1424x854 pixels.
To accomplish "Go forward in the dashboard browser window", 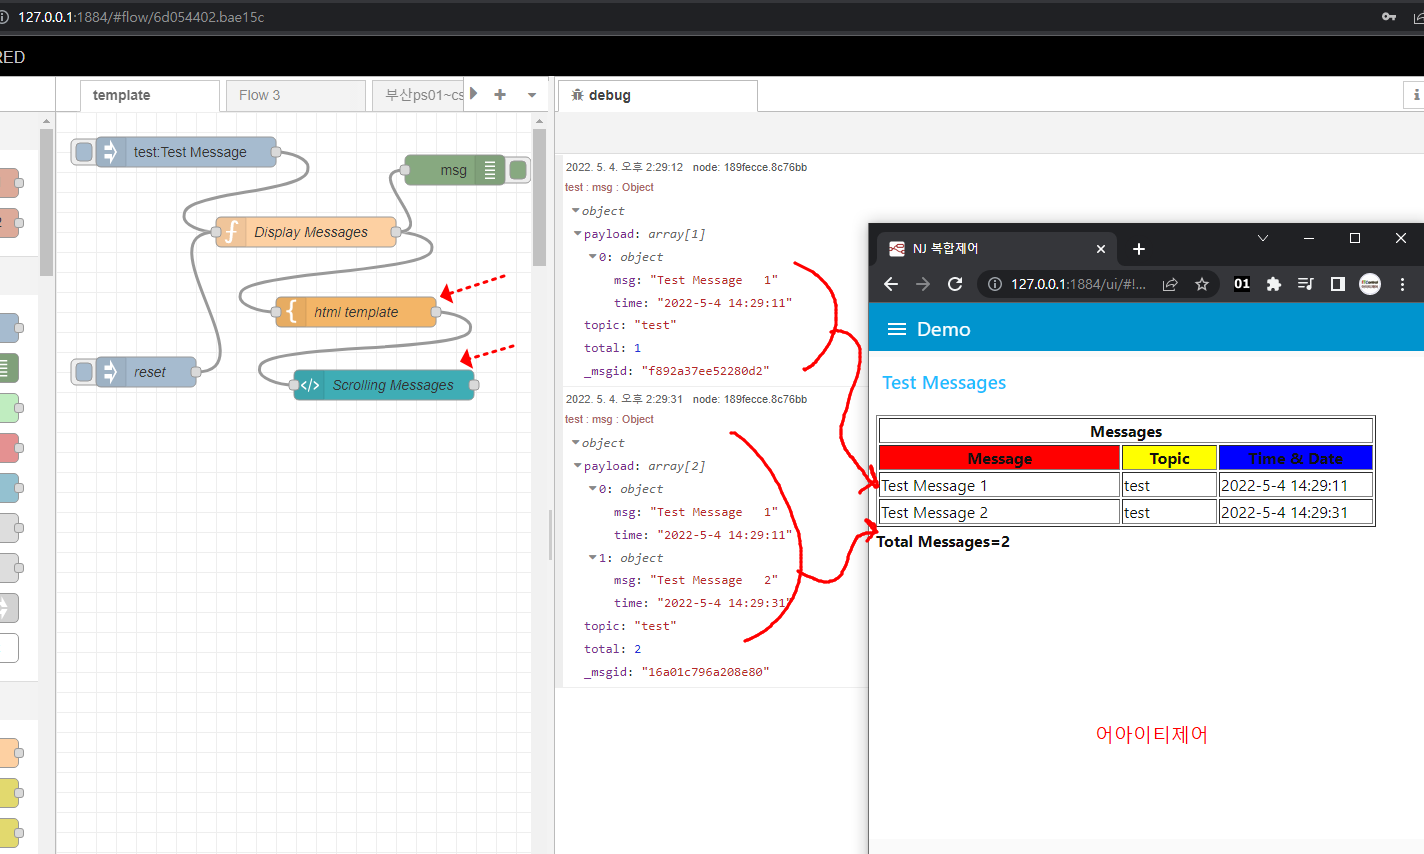I will pyautogui.click(x=923, y=284).
